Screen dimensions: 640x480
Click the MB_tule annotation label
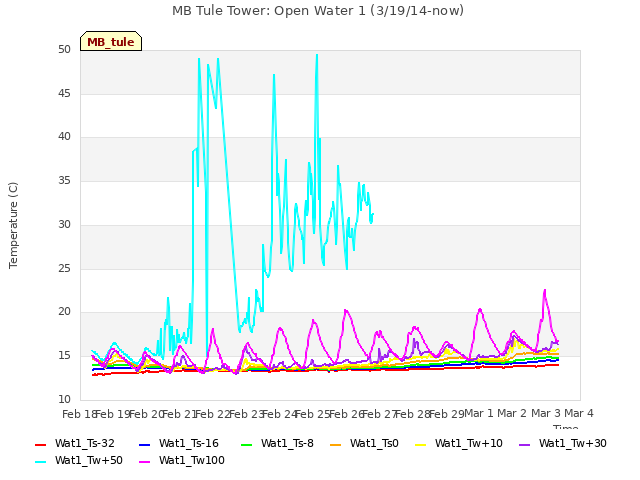tap(111, 41)
